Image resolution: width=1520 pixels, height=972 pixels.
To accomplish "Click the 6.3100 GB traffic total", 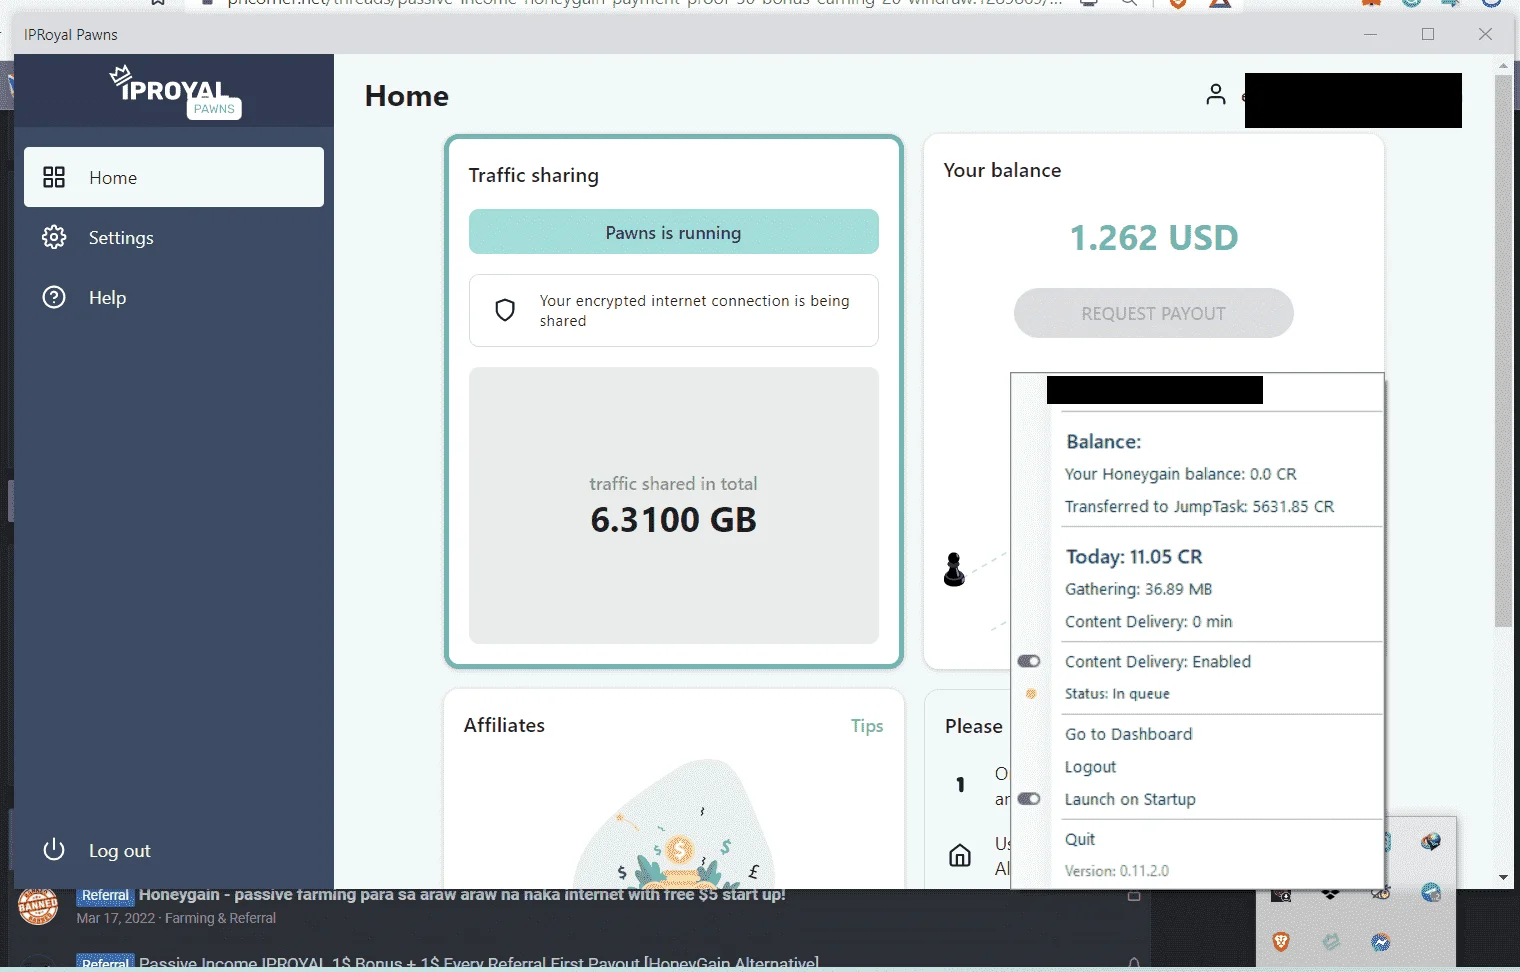I will pos(674,519).
